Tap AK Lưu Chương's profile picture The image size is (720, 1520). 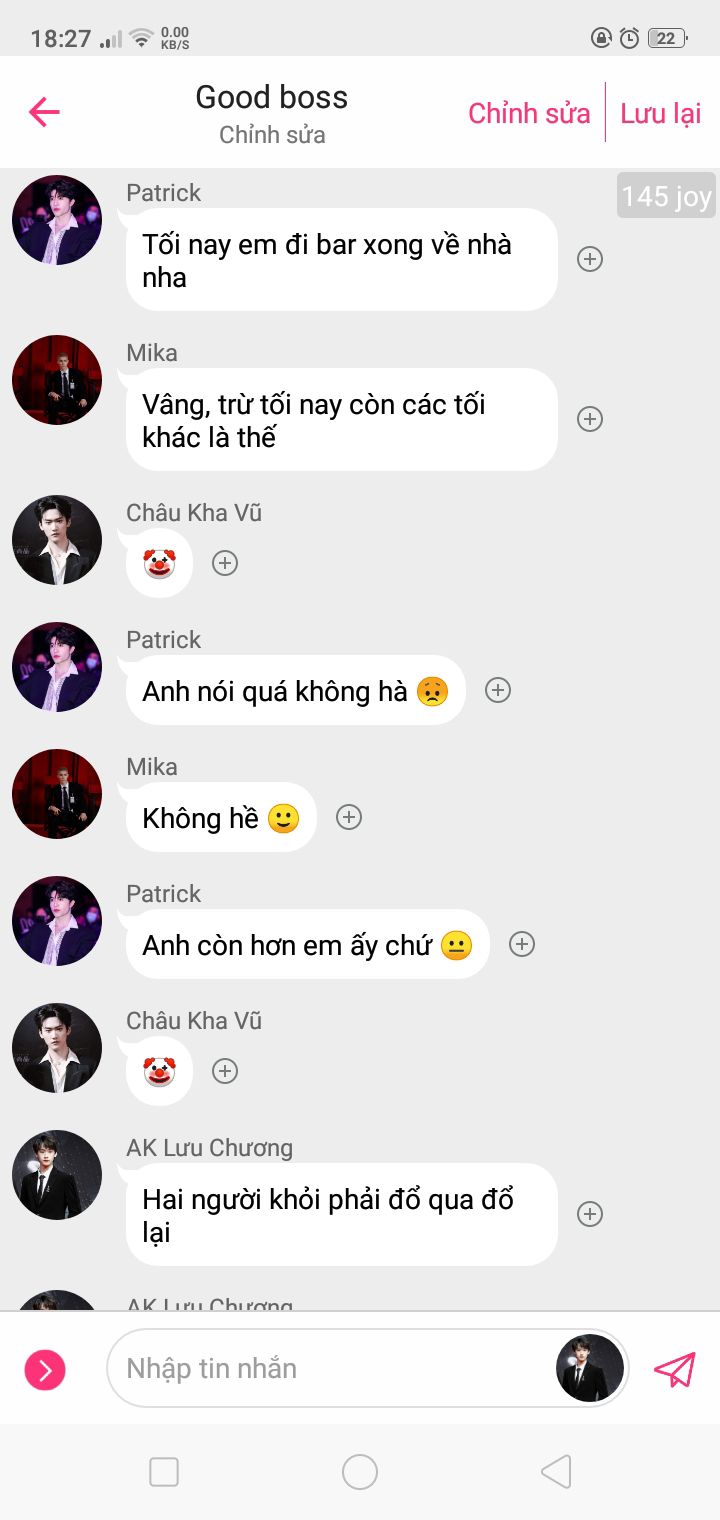[57, 1175]
